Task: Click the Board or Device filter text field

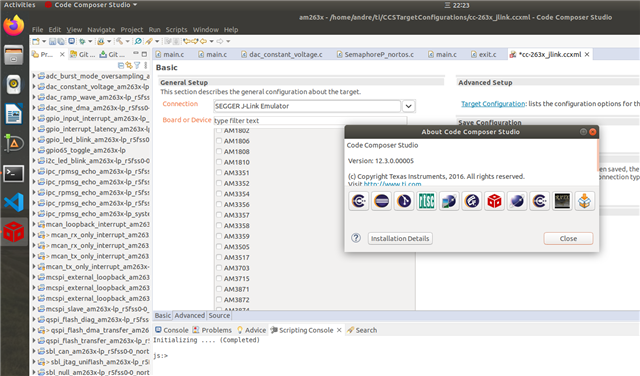Action: [x=310, y=121]
